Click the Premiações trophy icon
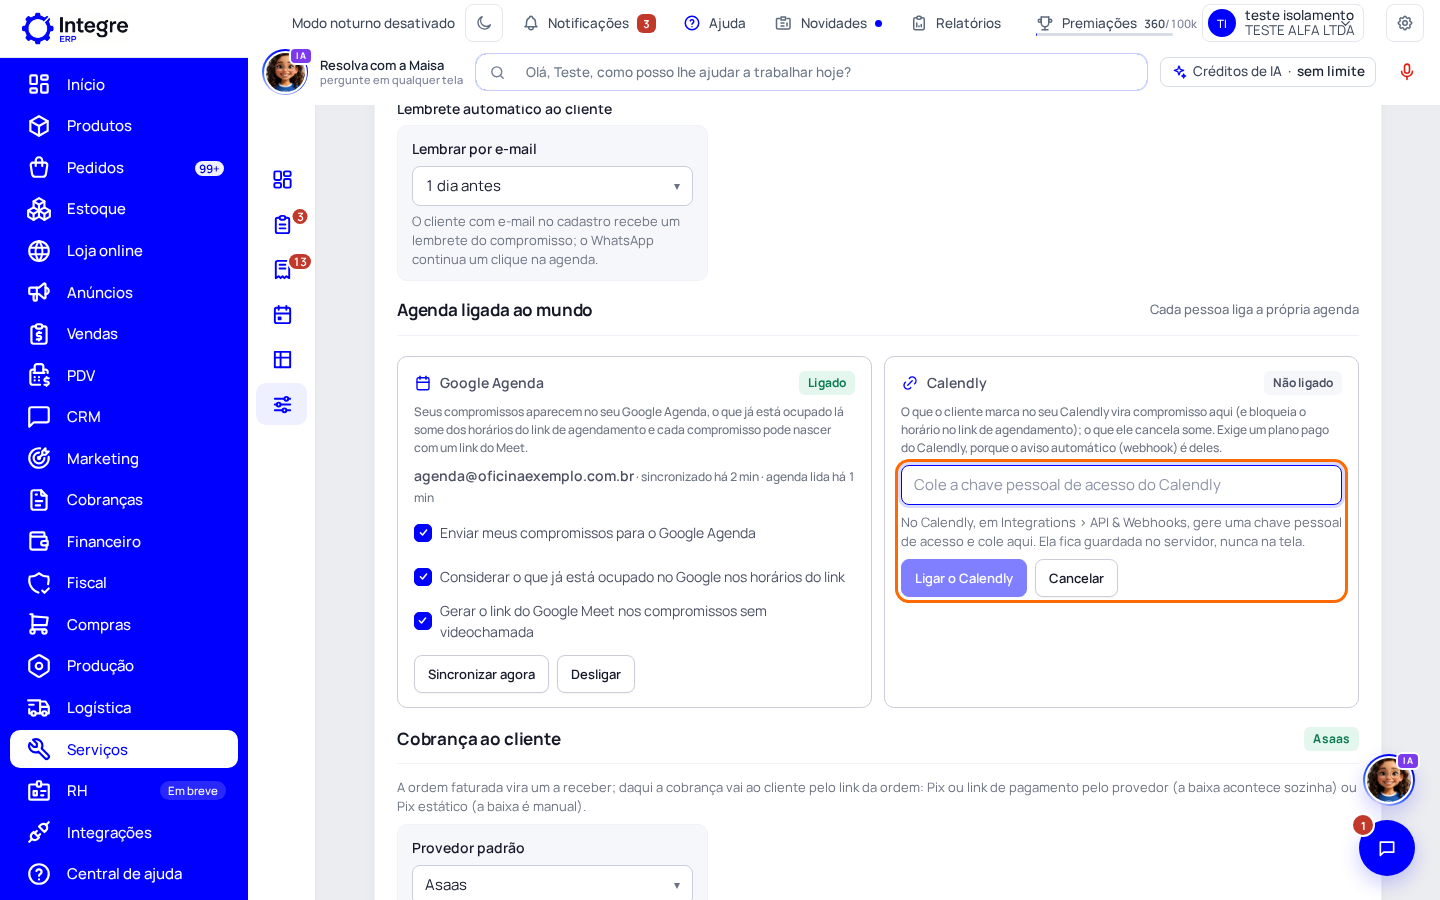Image resolution: width=1440 pixels, height=900 pixels. [1045, 23]
